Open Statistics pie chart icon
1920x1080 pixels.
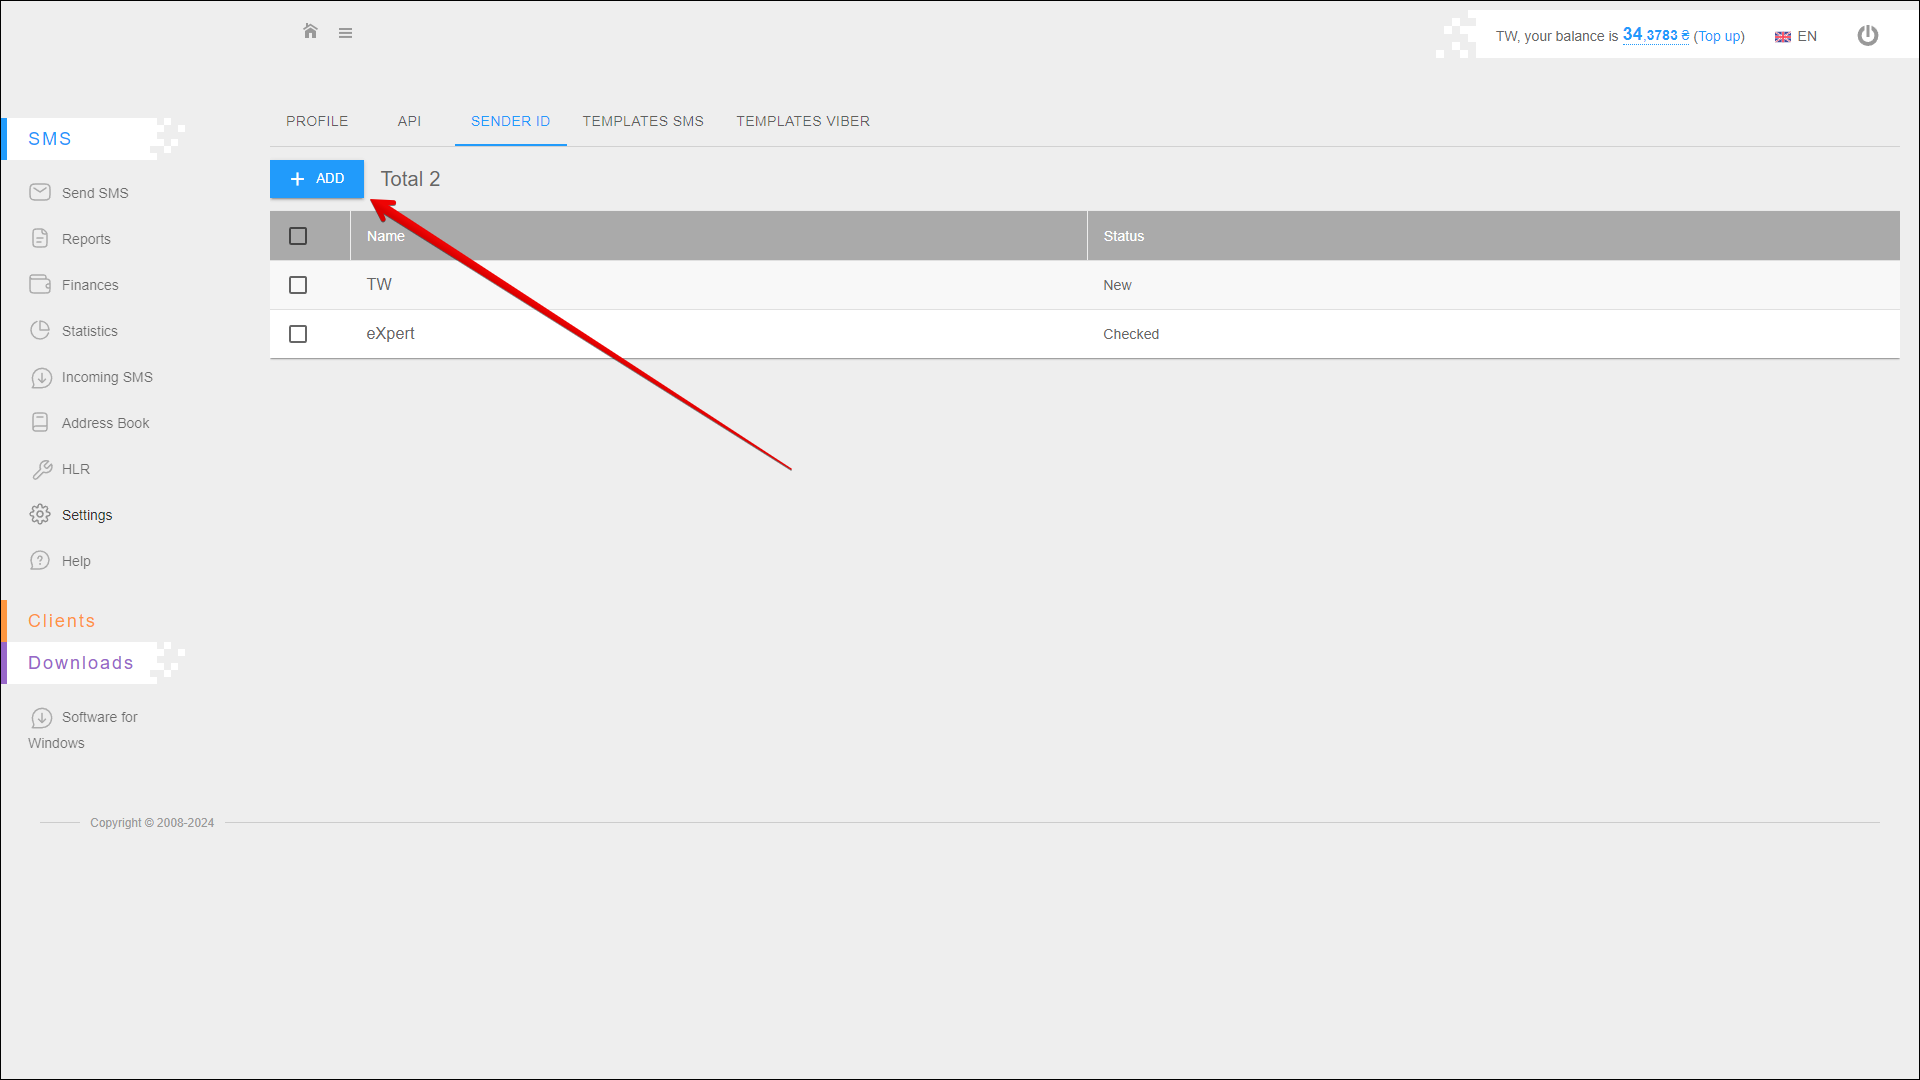(40, 330)
